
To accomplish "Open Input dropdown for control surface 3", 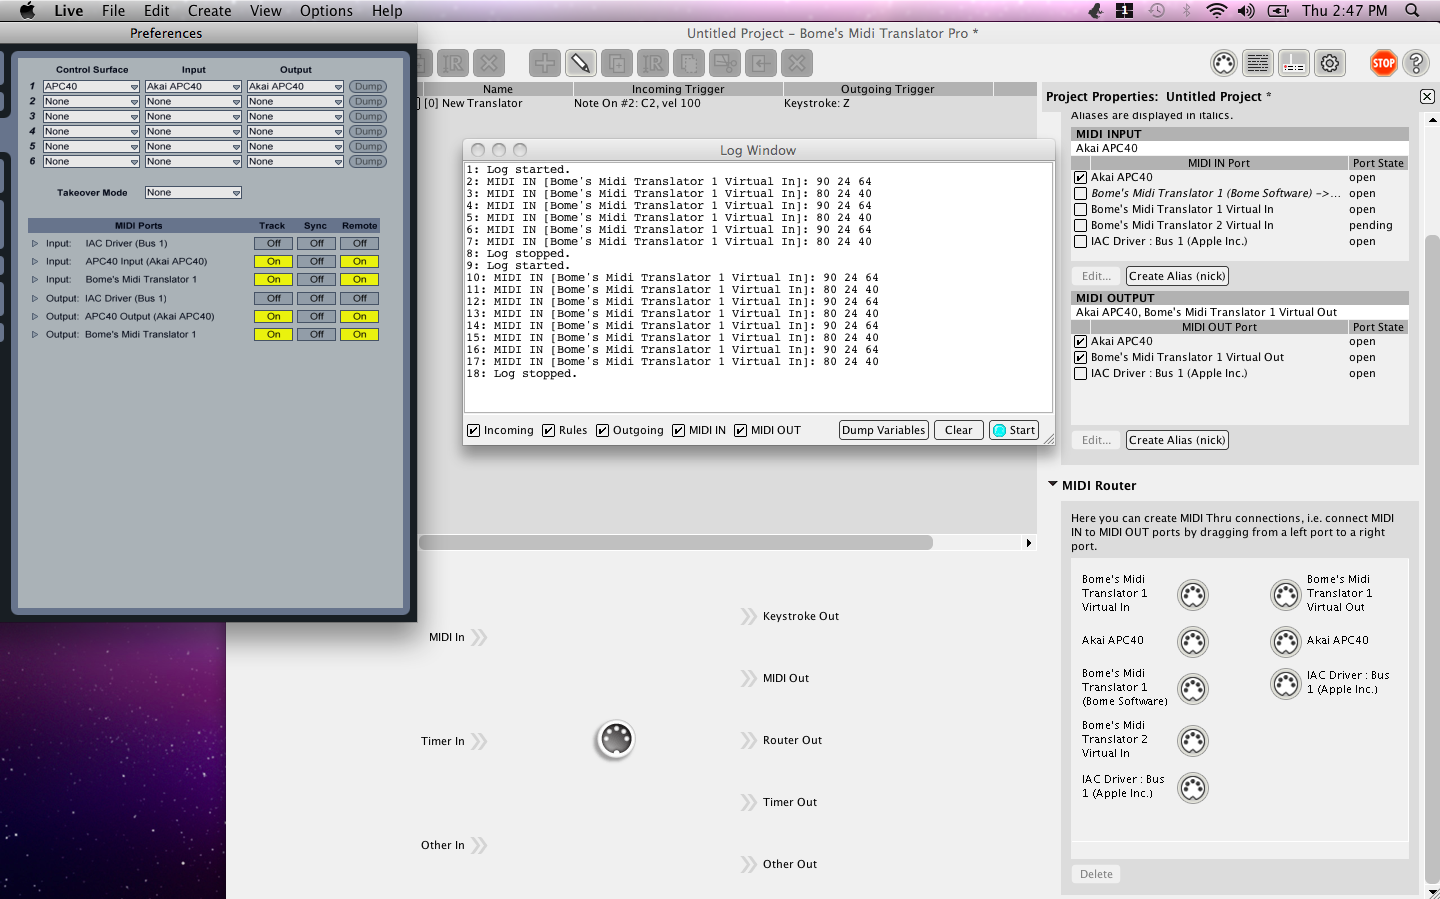I will [x=194, y=117].
